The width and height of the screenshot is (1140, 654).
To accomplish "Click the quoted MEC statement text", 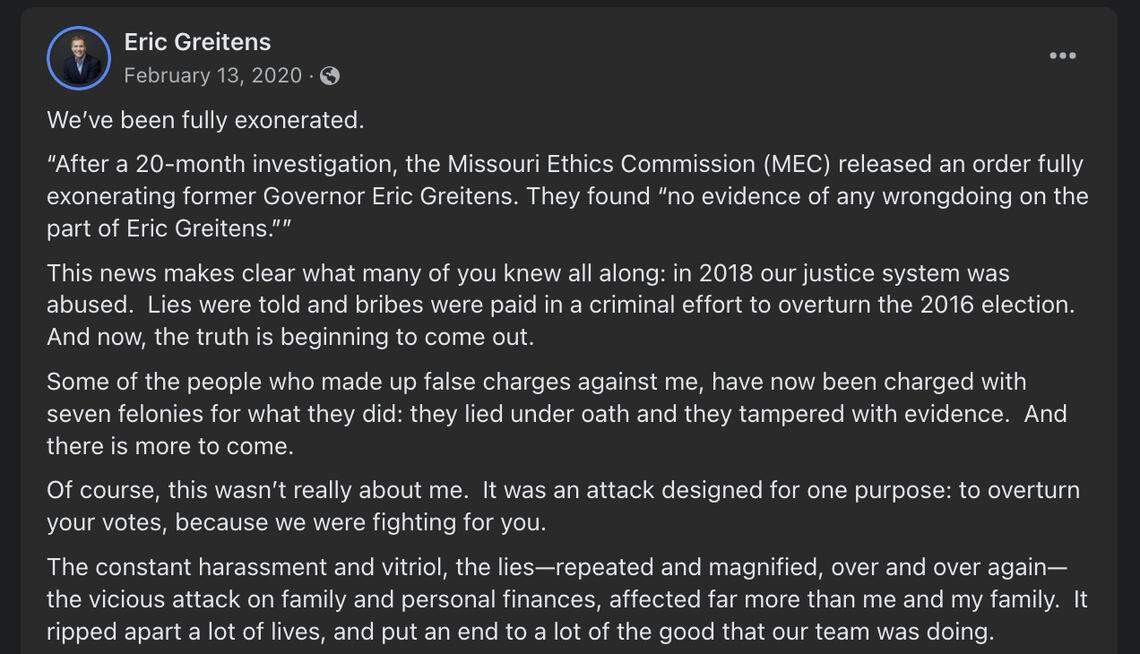I will pyautogui.click(x=565, y=196).
